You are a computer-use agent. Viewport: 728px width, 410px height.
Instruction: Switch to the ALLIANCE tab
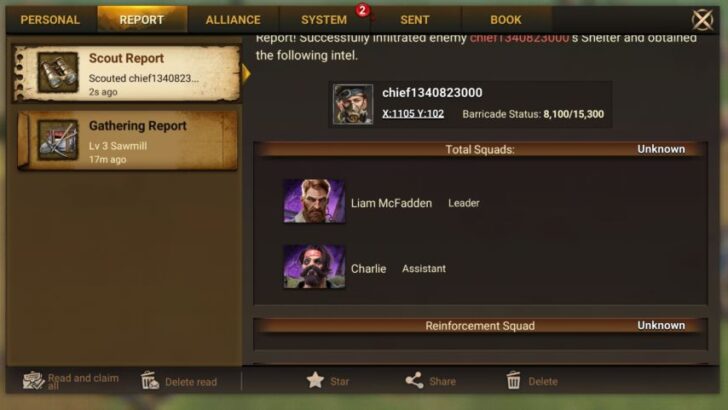(x=233, y=20)
